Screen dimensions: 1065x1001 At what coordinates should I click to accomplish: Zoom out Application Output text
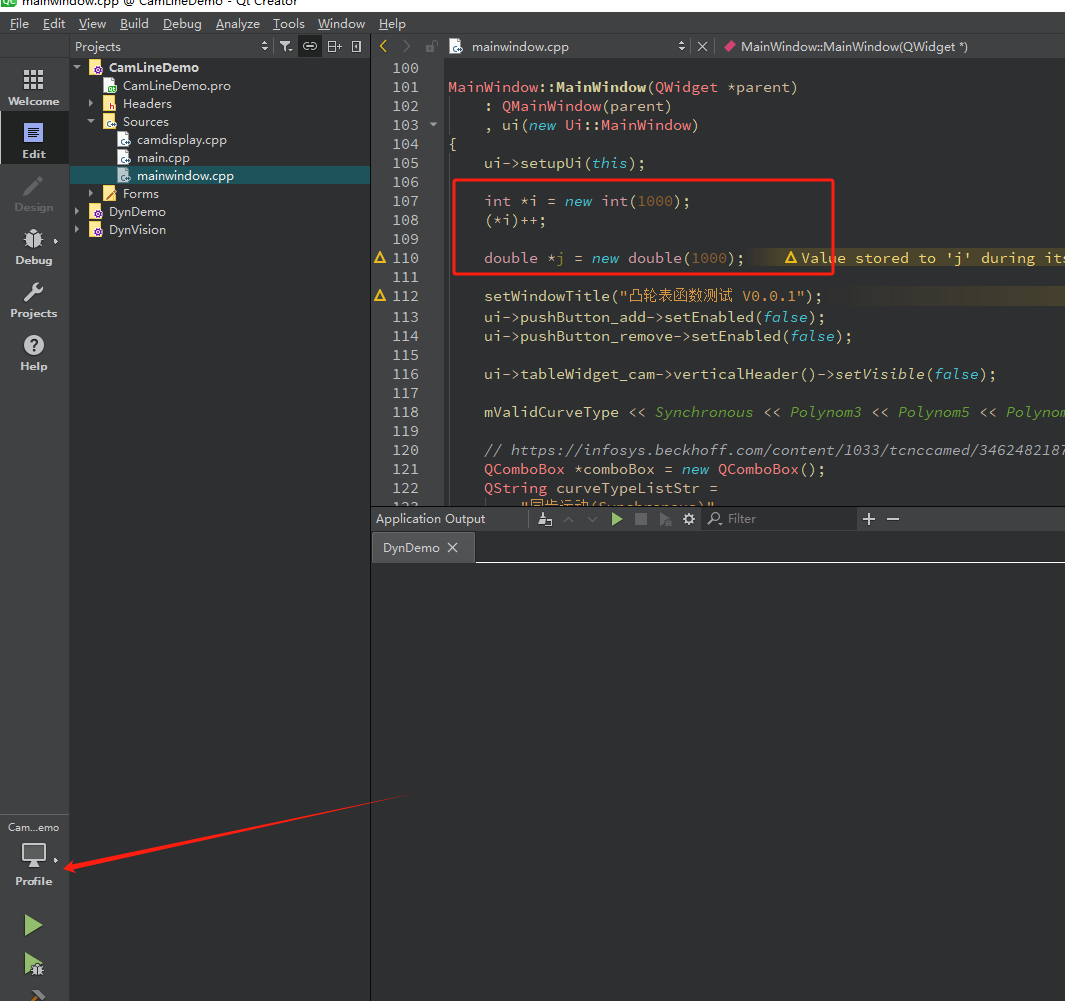893,519
